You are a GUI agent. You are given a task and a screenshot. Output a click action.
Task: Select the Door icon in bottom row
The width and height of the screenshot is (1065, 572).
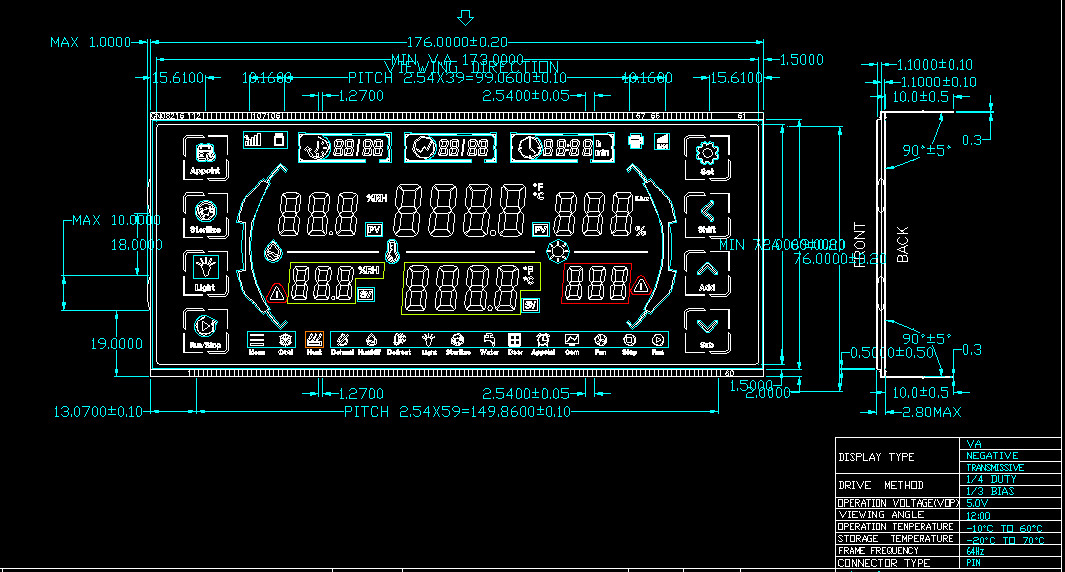[515, 340]
